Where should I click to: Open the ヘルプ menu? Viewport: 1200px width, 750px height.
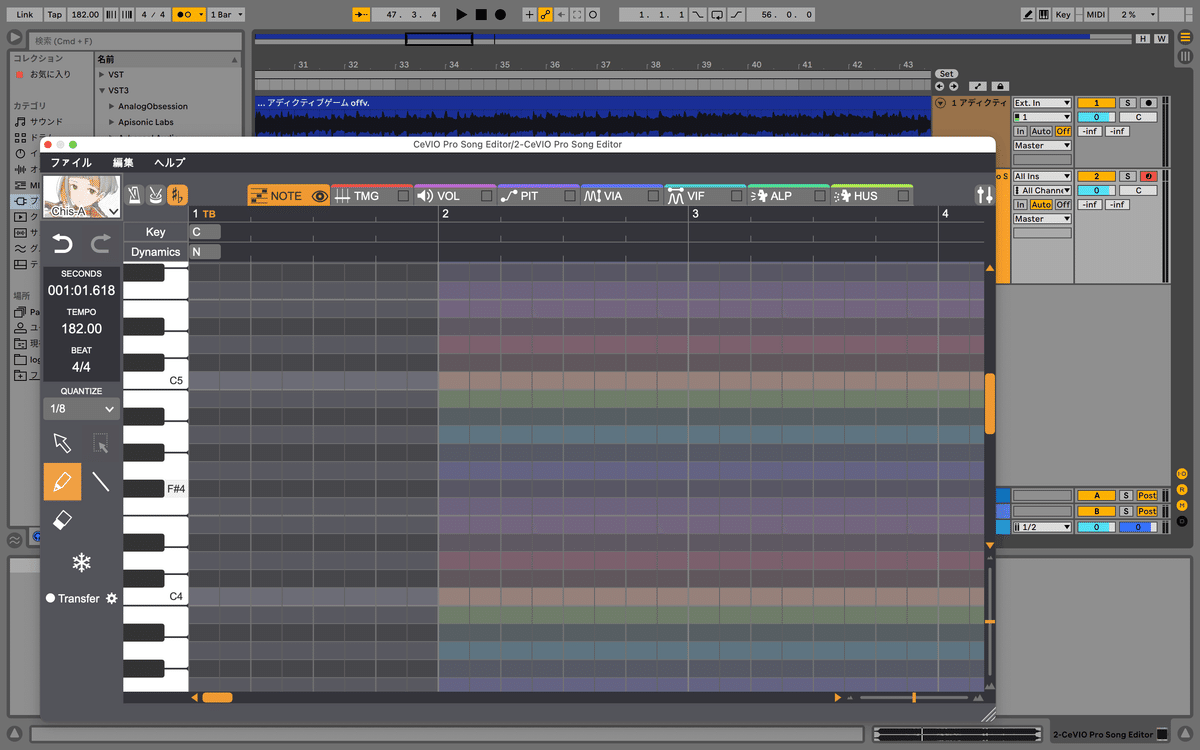pos(169,162)
